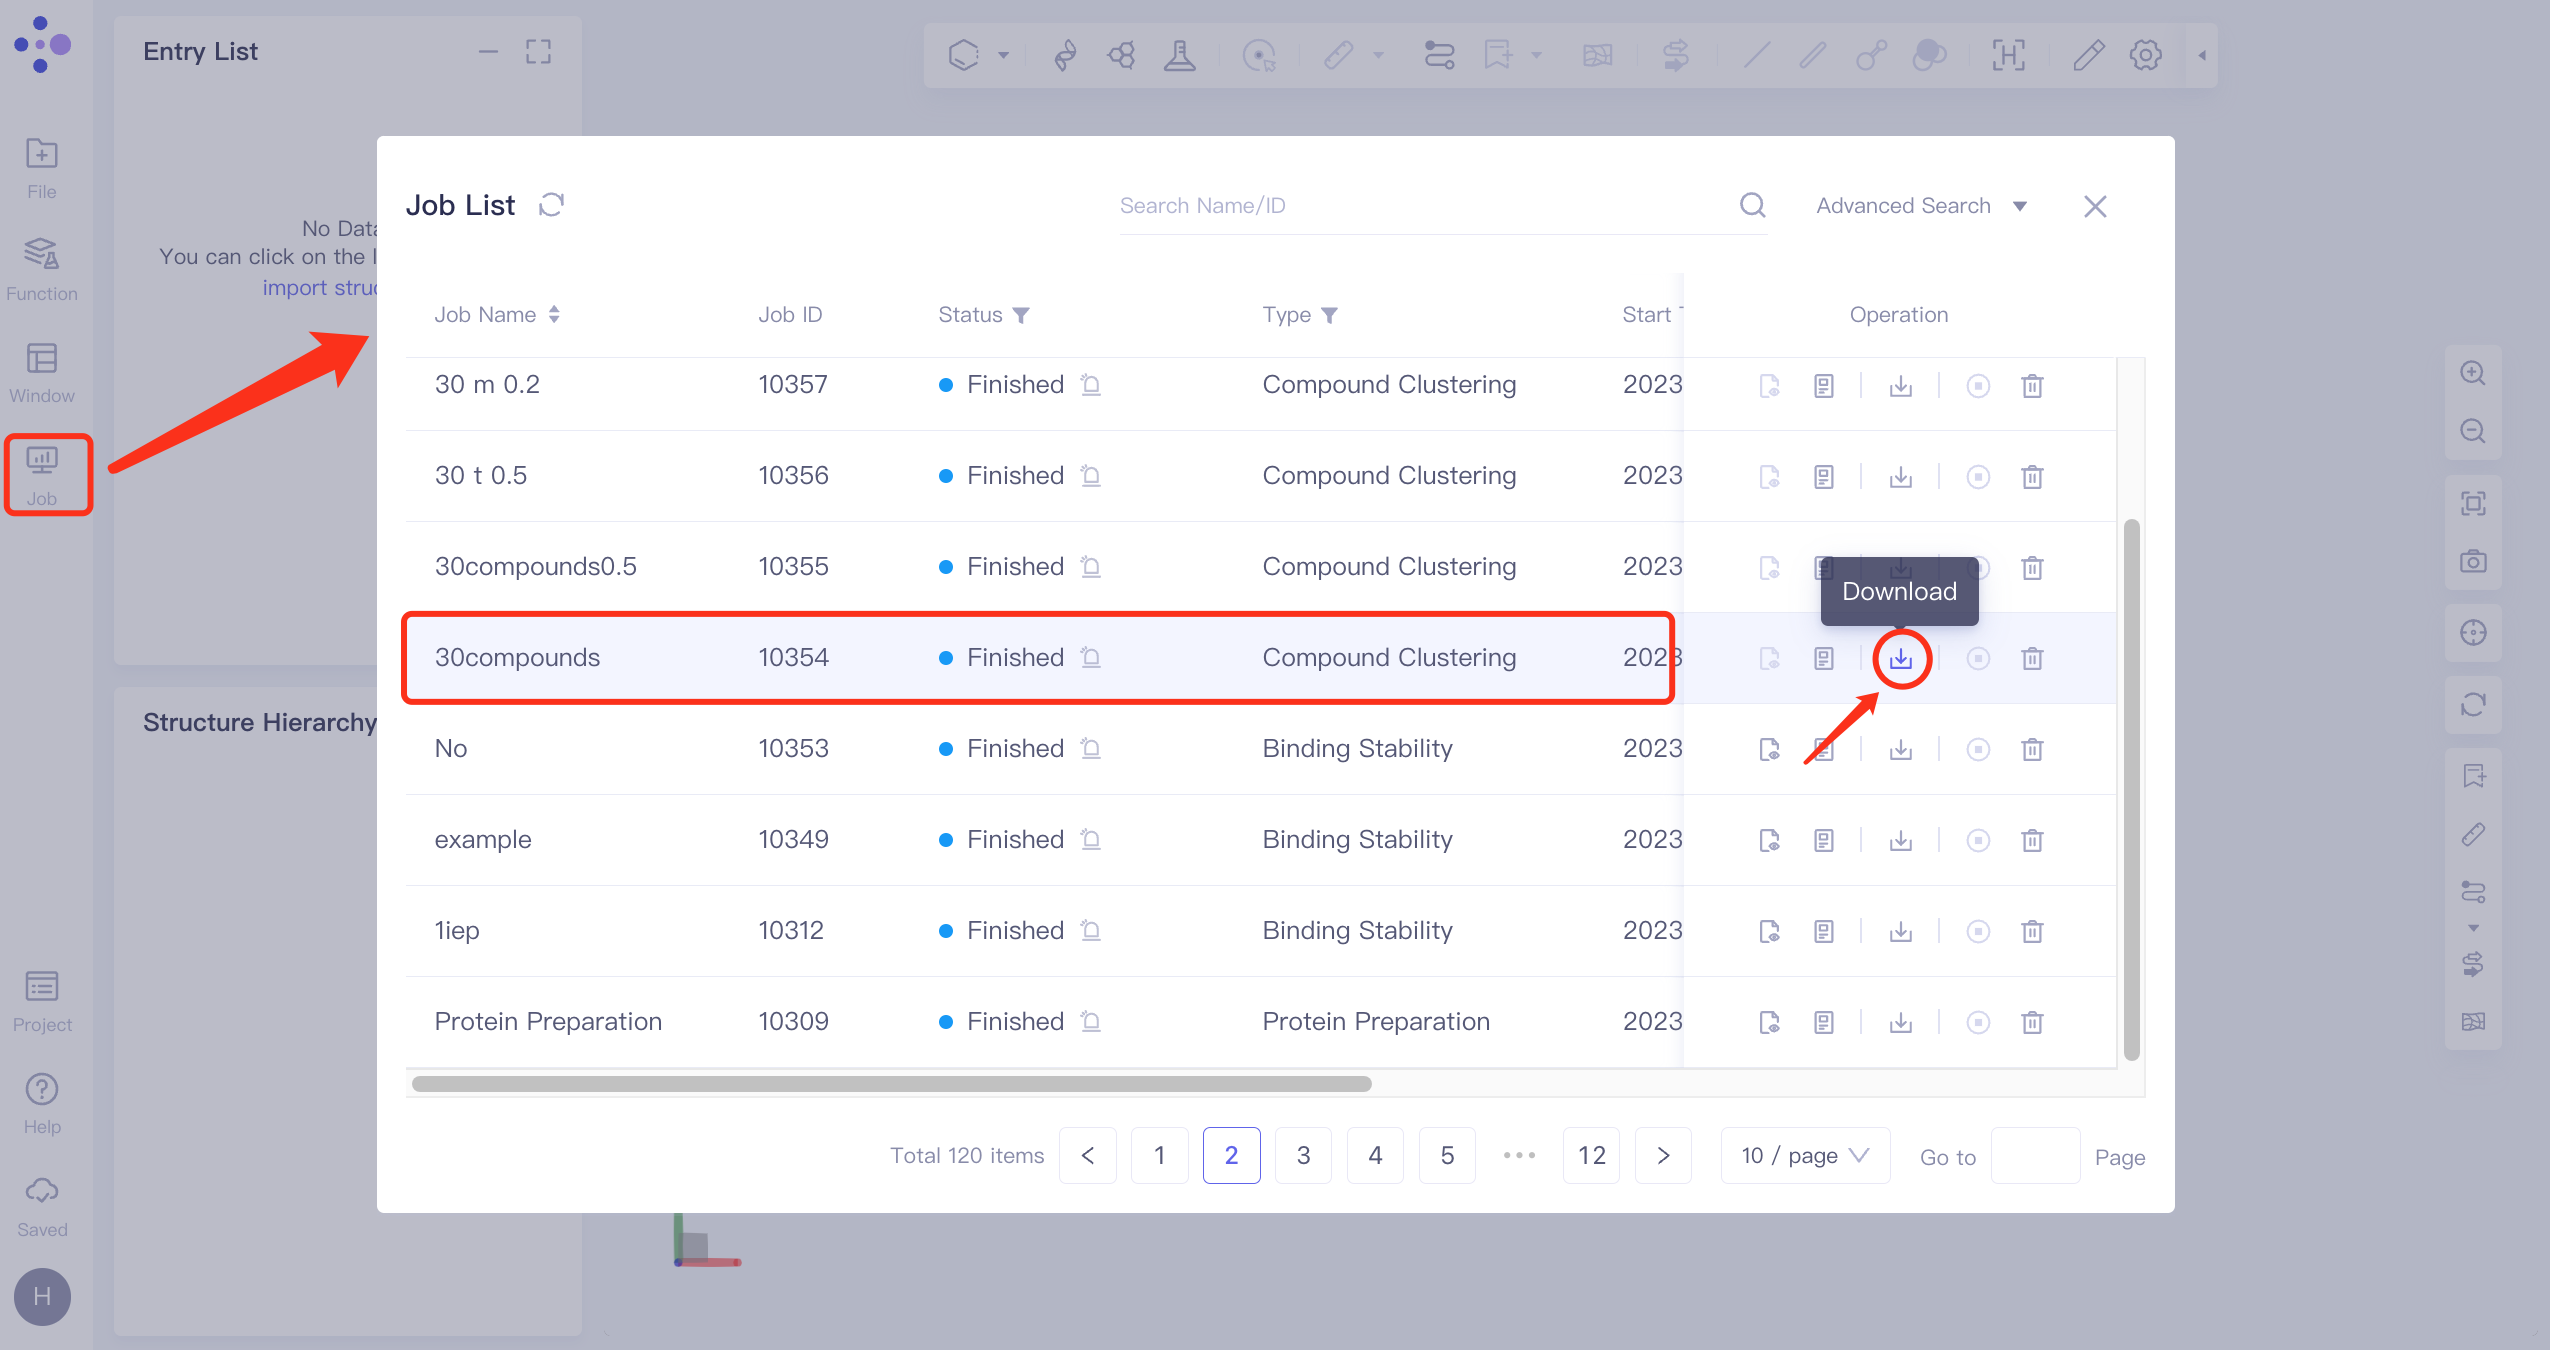Screen dimensions: 2550x1350
Task: Toggle notification bell for job 10357
Action: [1091, 385]
